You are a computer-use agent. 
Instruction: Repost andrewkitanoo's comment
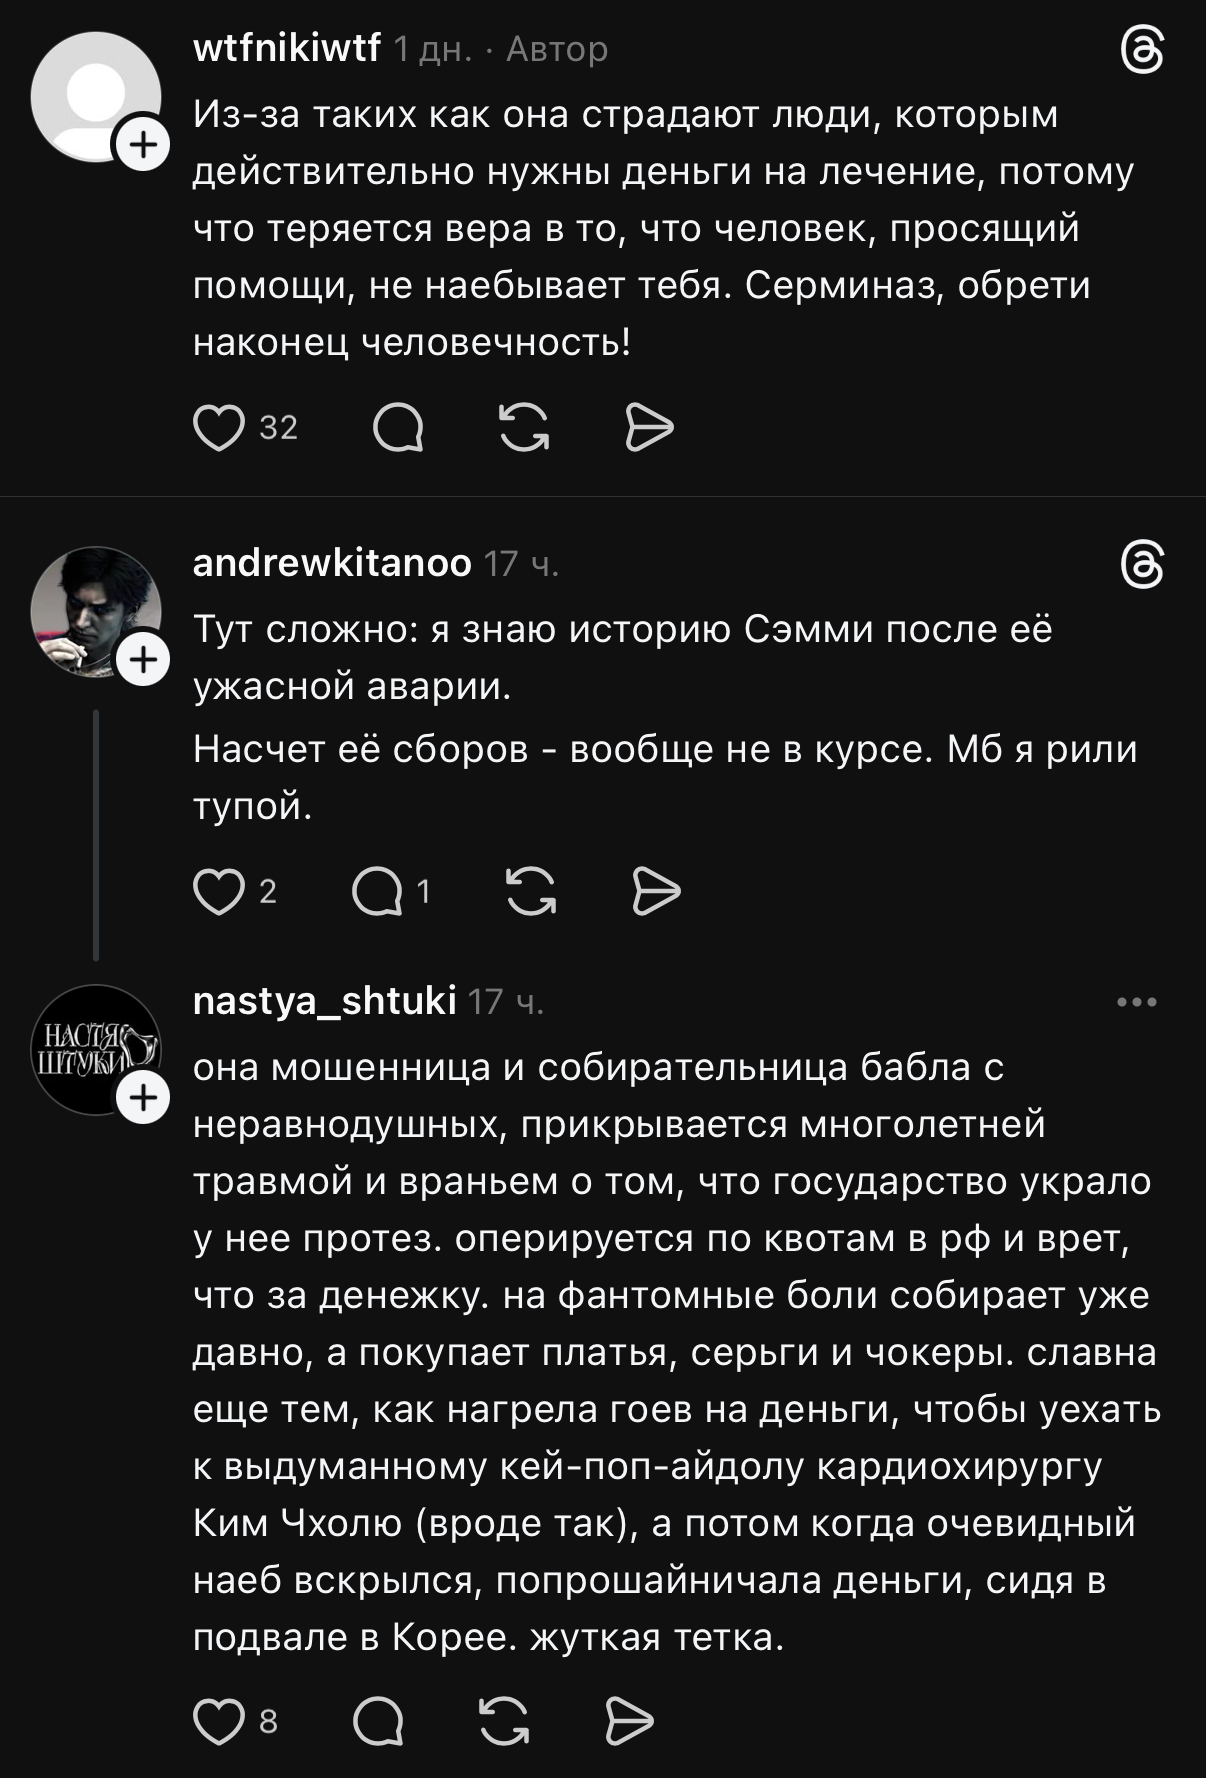[531, 891]
